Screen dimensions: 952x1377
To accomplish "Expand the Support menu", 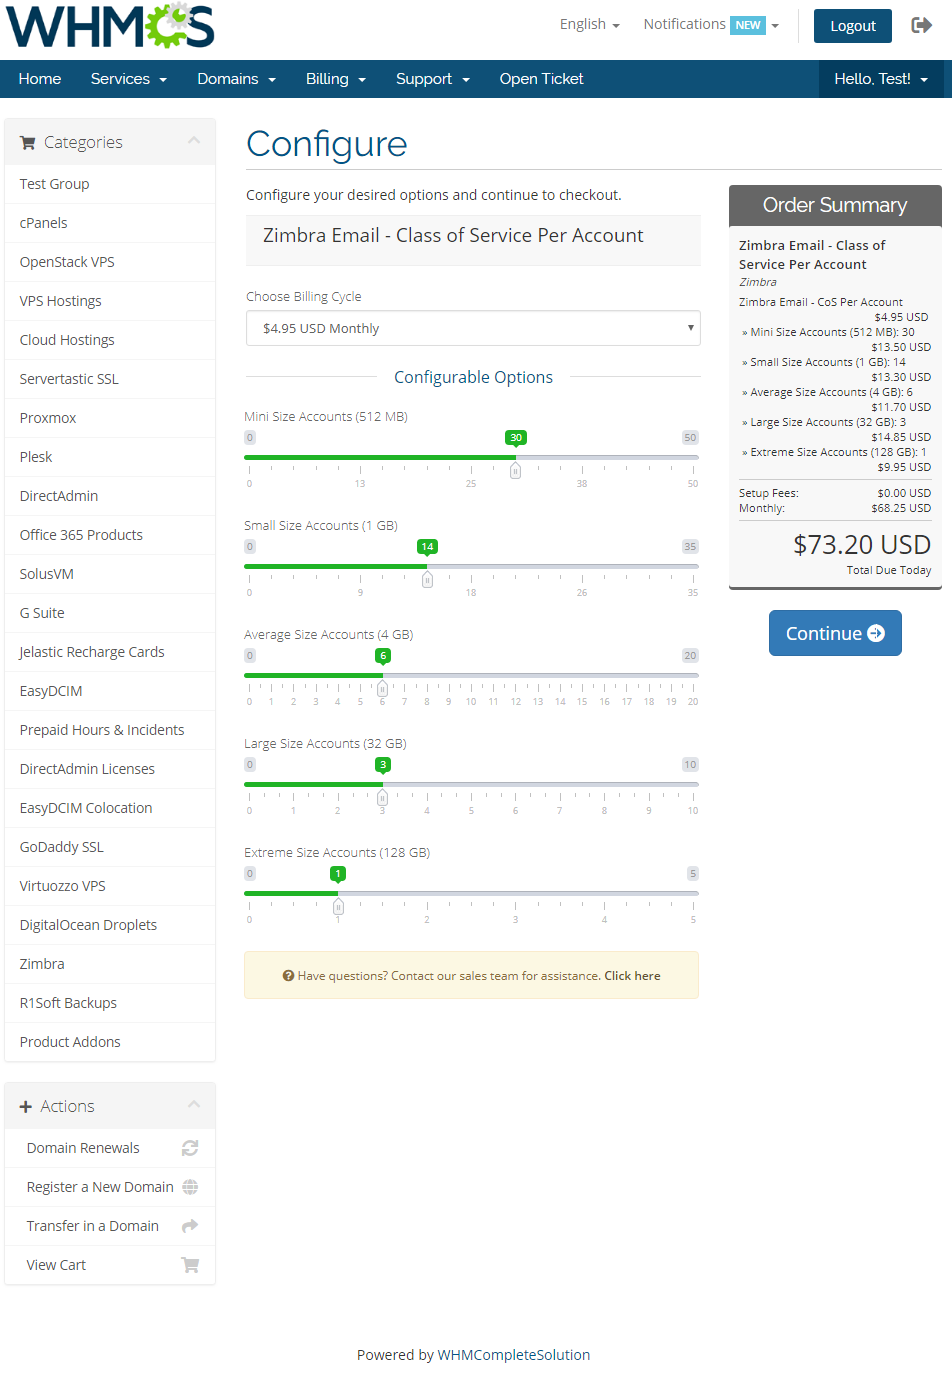I will pos(433,79).
